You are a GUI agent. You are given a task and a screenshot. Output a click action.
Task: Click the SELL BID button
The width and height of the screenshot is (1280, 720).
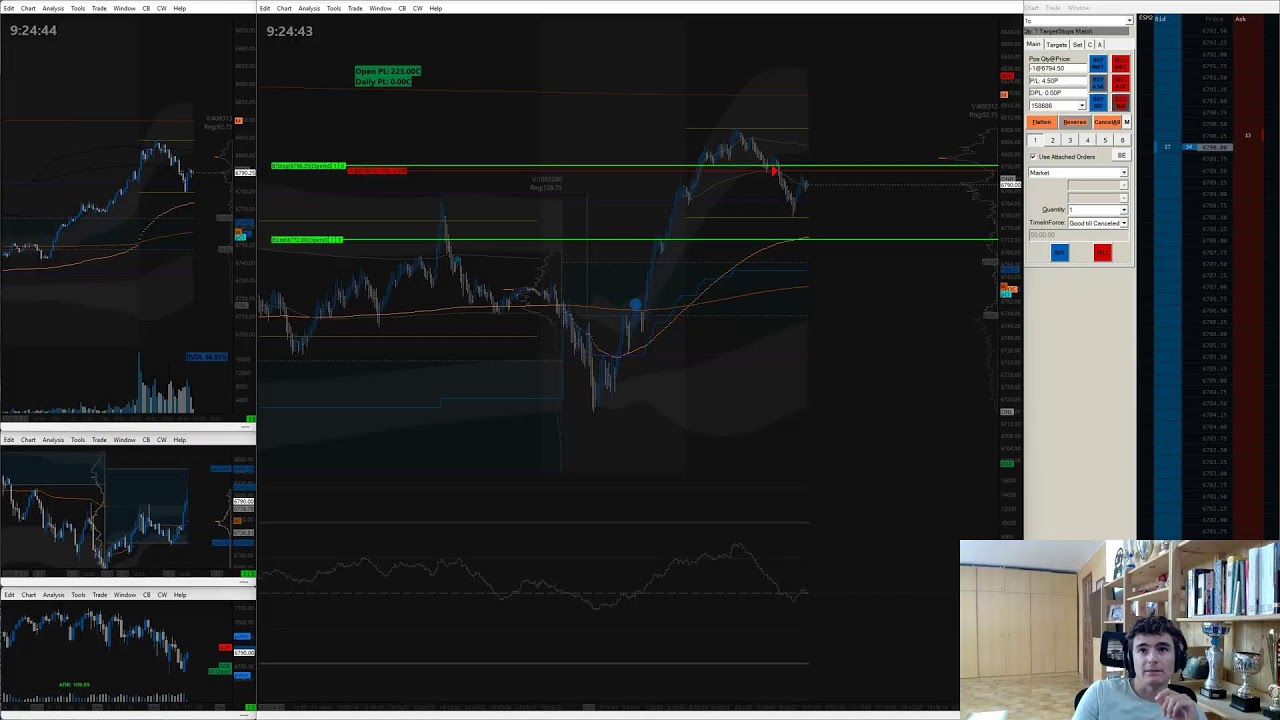point(1121,103)
